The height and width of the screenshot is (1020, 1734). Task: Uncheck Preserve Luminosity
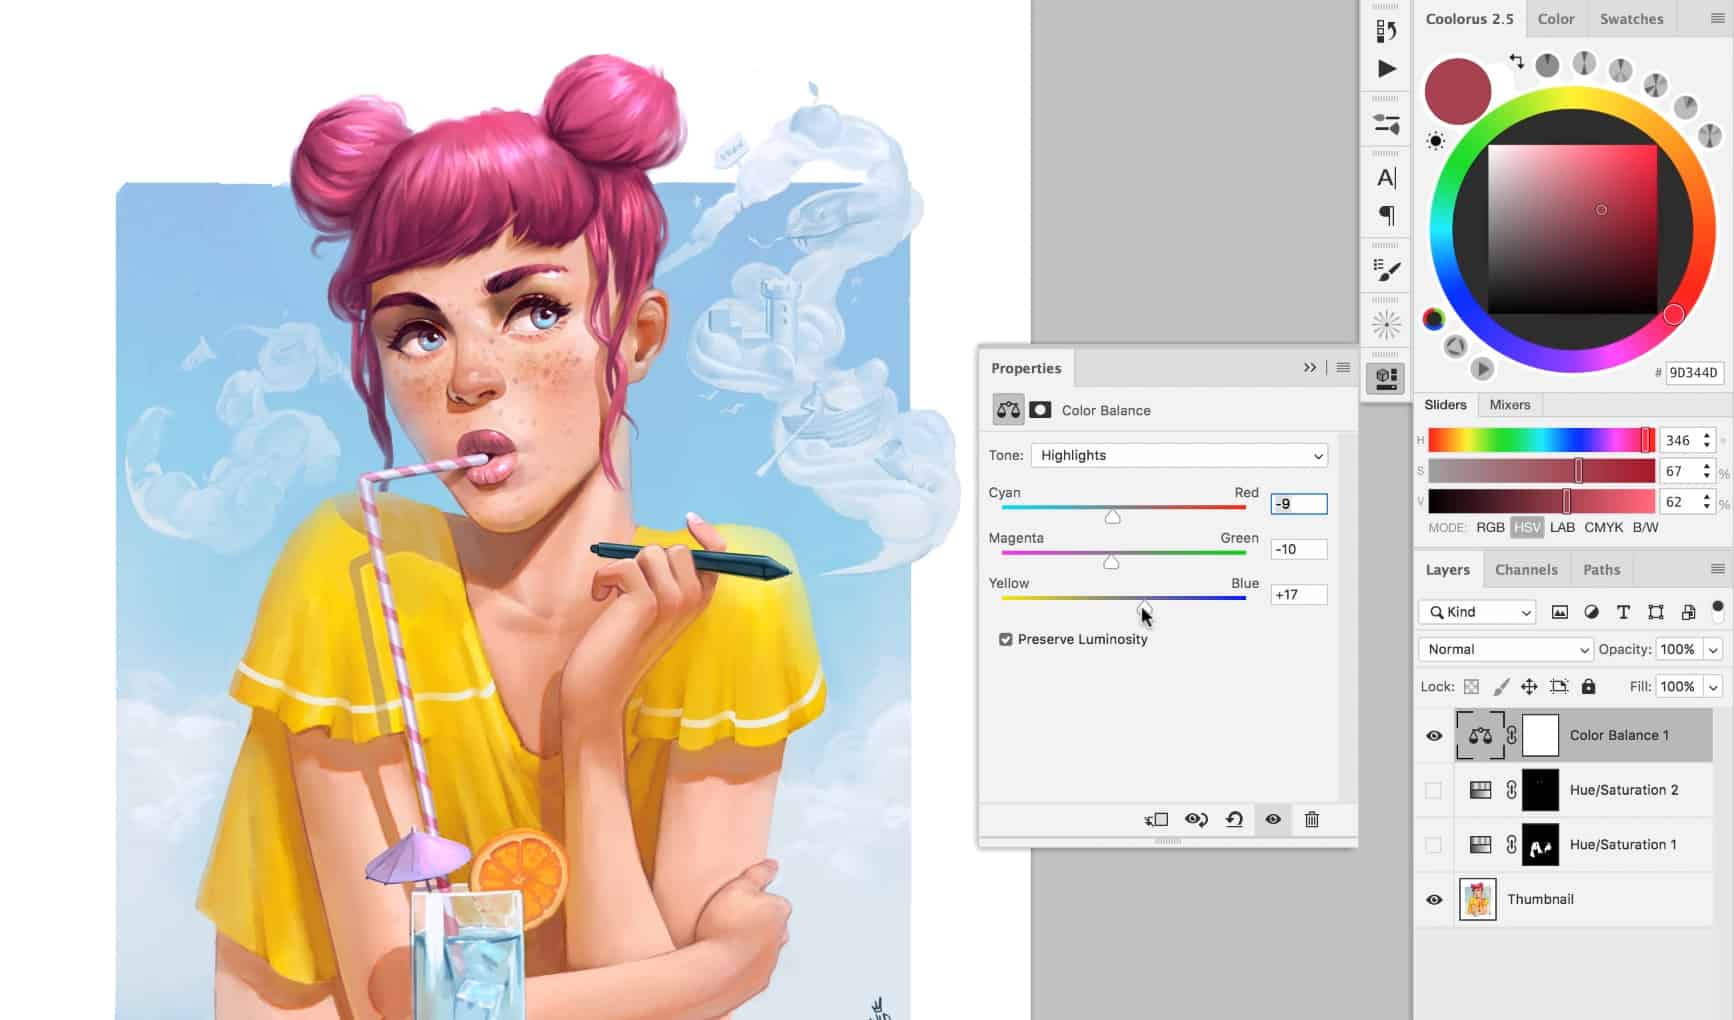pyautogui.click(x=1006, y=639)
